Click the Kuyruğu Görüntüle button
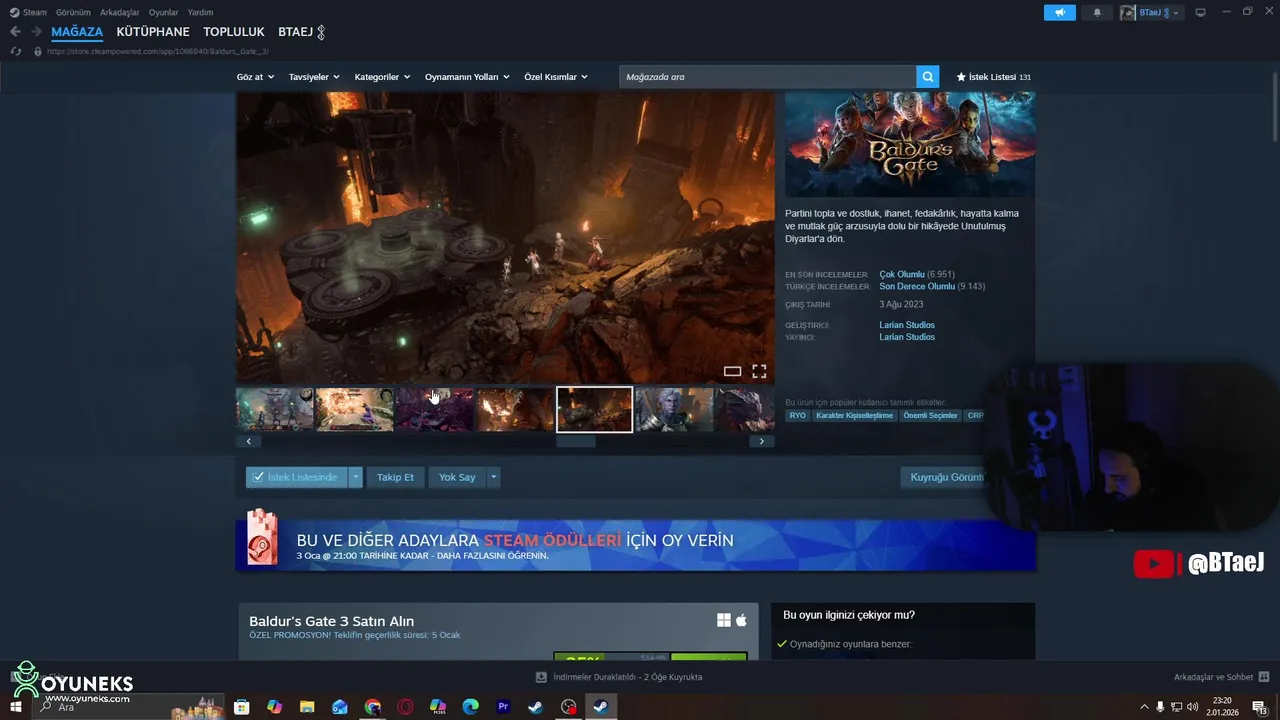Viewport: 1280px width, 720px height. click(x=944, y=477)
